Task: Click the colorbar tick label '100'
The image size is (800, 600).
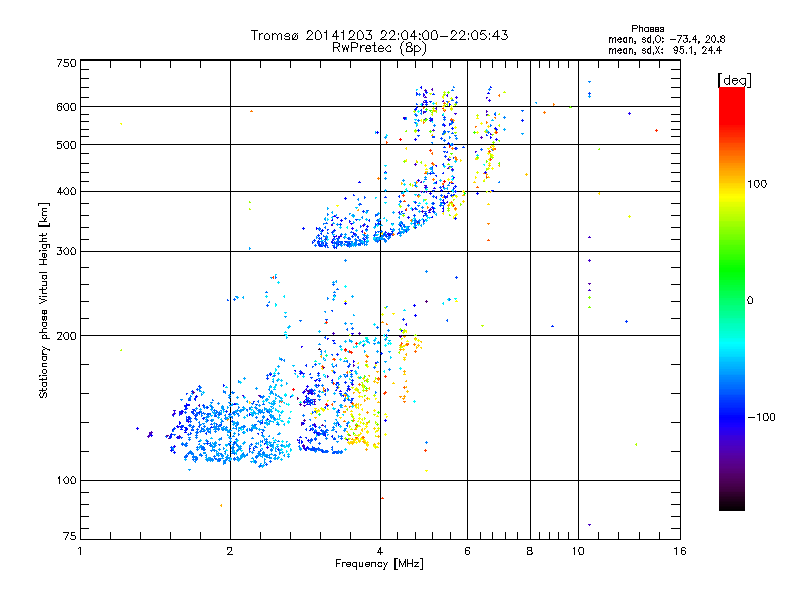Action: tap(757, 184)
